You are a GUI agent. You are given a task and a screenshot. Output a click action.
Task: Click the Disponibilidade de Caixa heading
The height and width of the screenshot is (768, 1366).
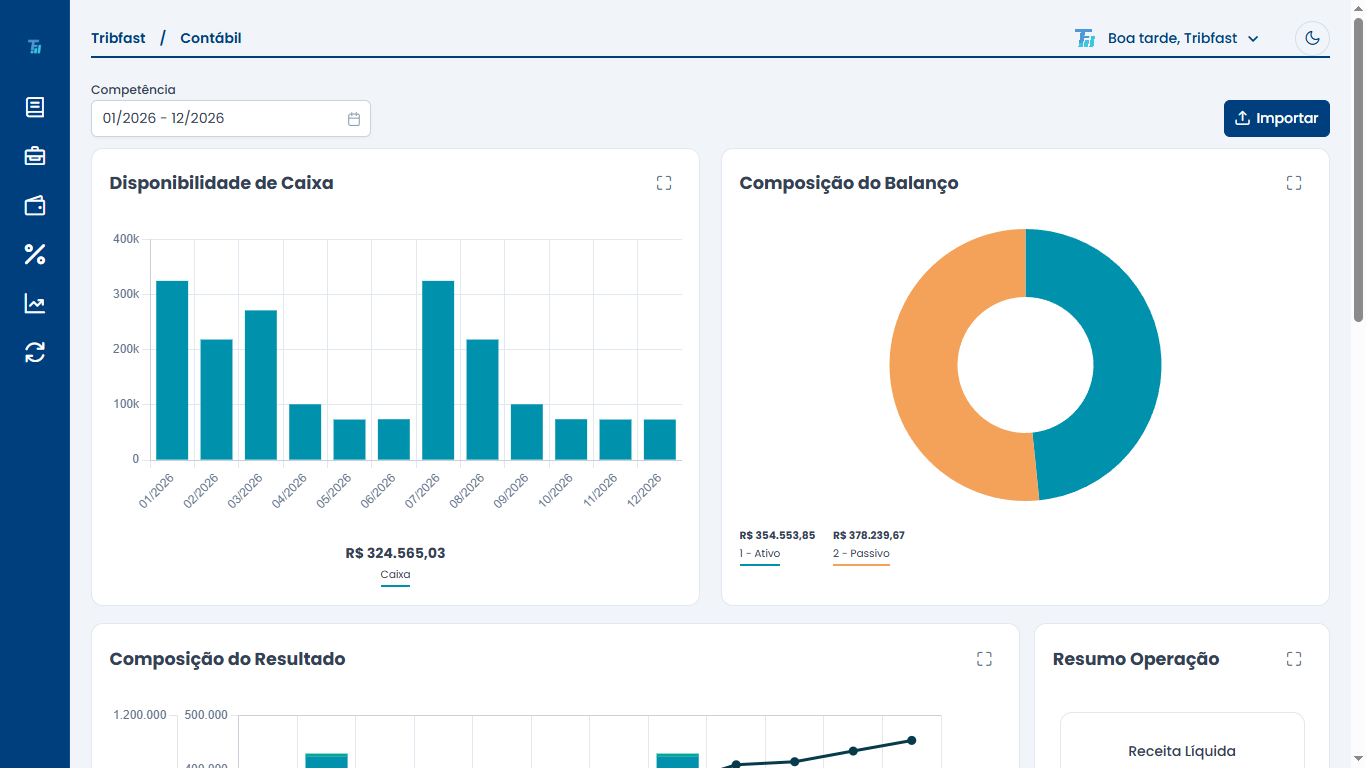click(221, 183)
